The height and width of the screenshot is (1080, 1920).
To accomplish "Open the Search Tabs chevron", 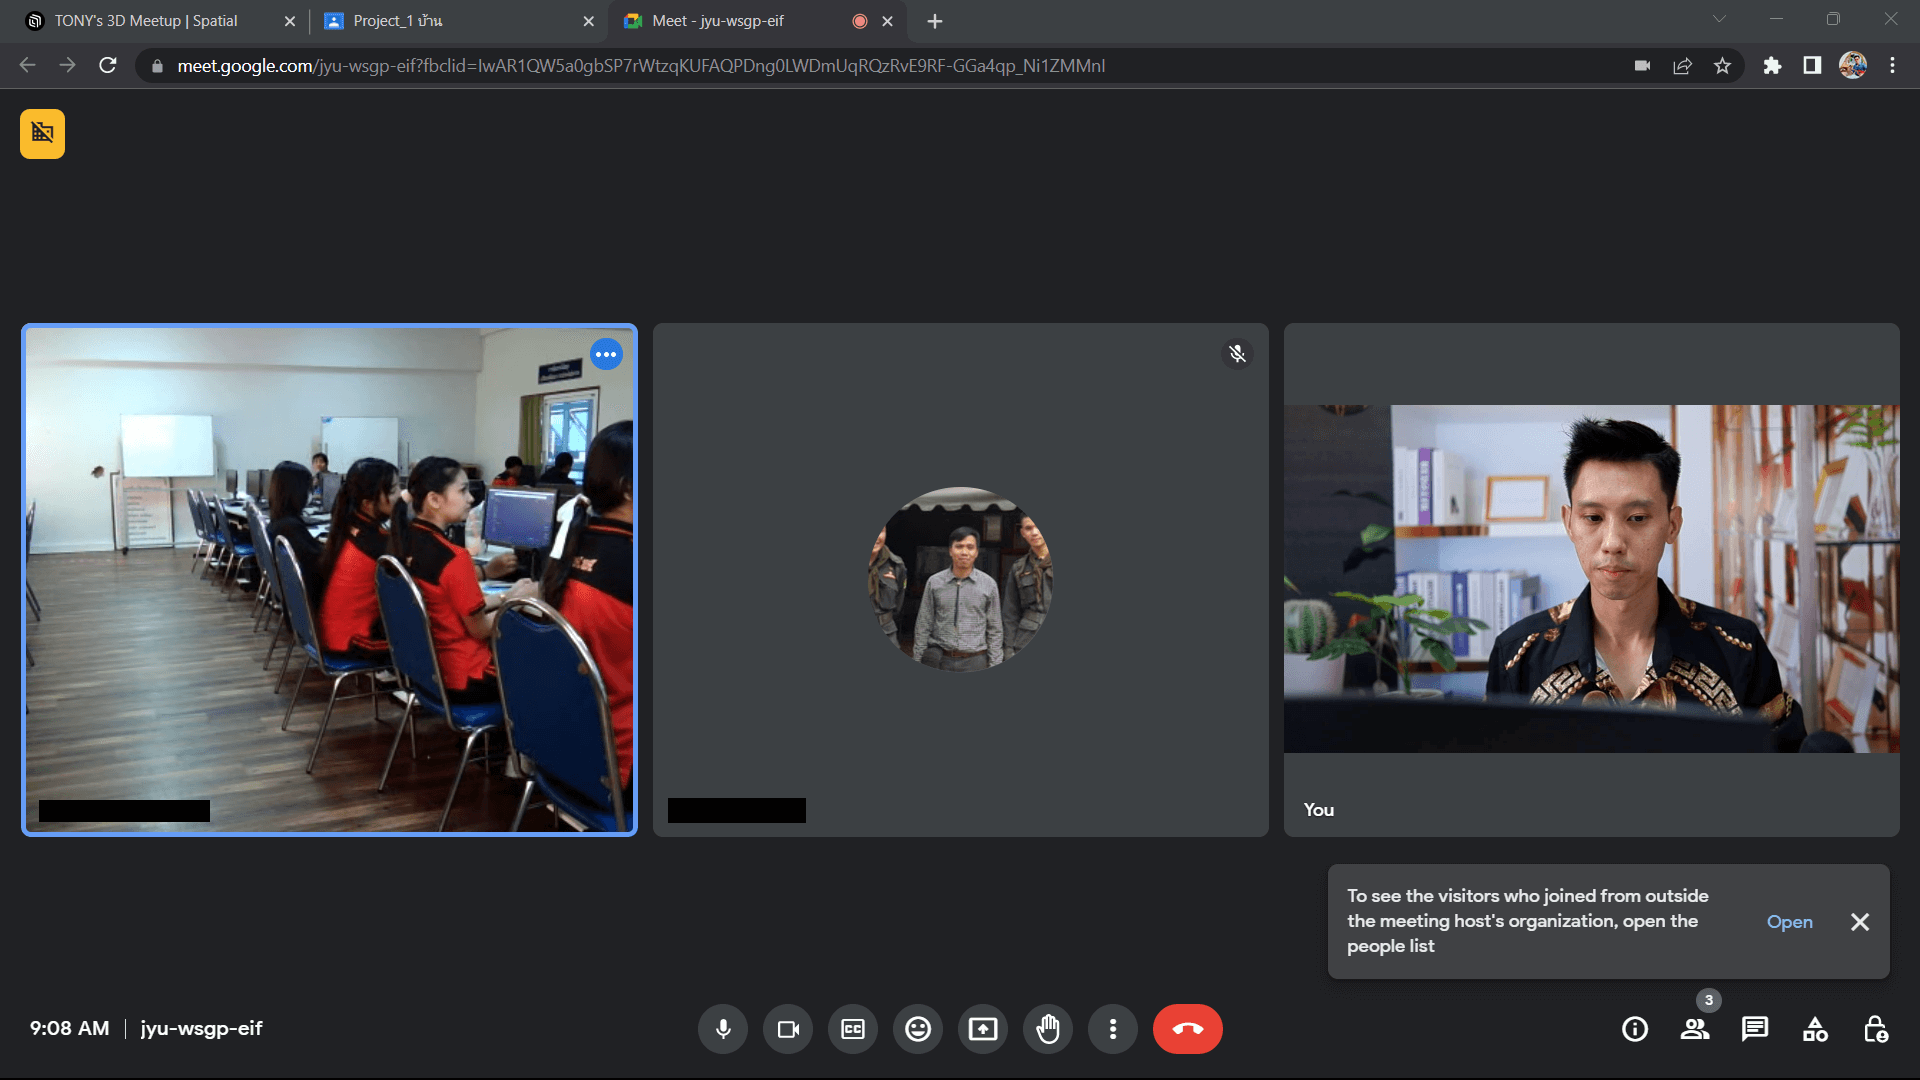I will click(x=1719, y=20).
